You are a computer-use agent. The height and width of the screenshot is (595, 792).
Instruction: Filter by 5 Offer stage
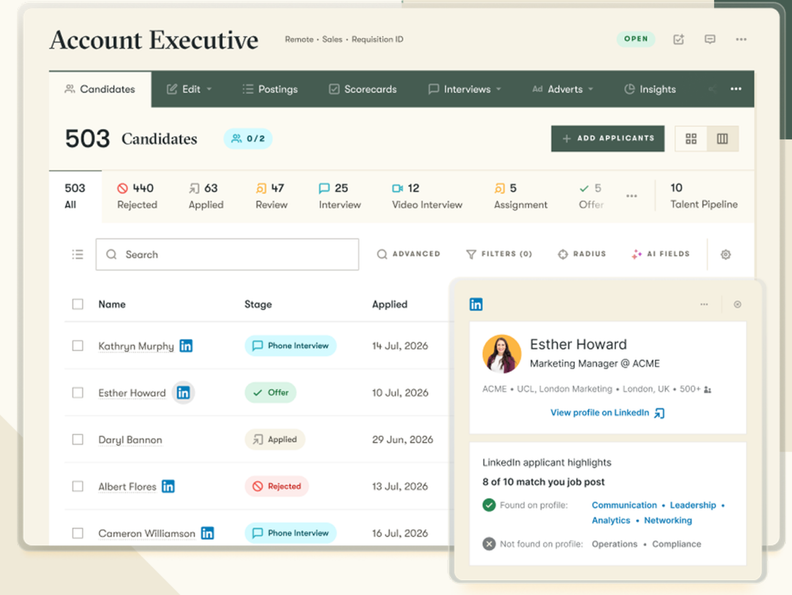tap(591, 196)
